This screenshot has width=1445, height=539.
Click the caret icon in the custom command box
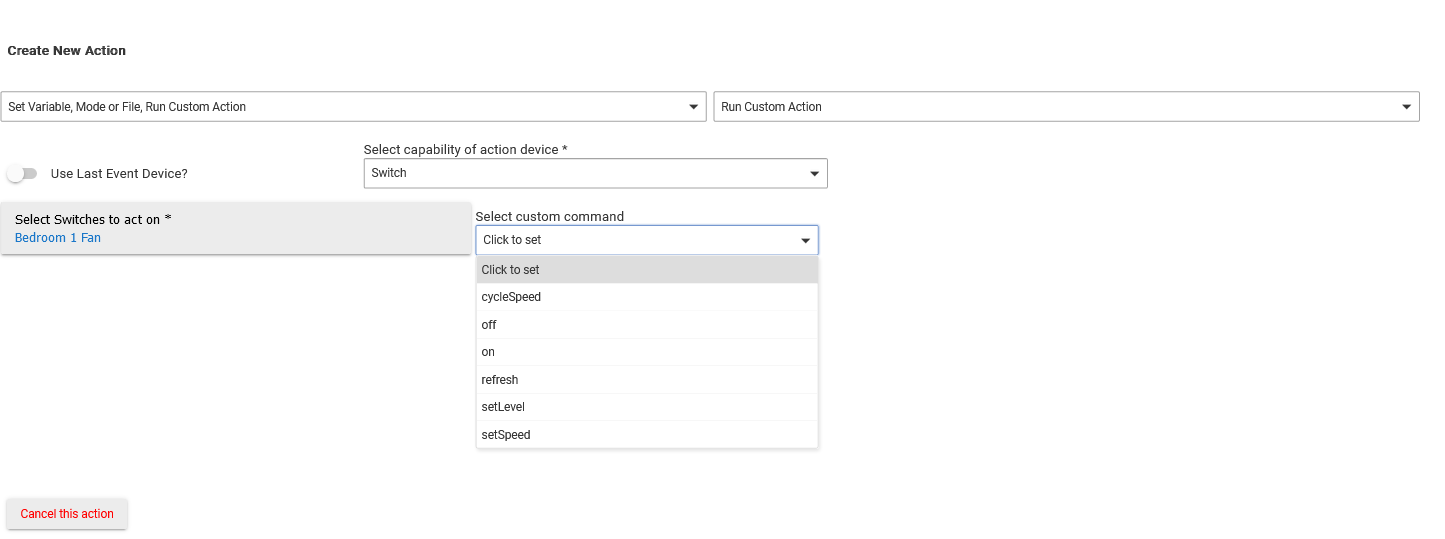point(805,241)
